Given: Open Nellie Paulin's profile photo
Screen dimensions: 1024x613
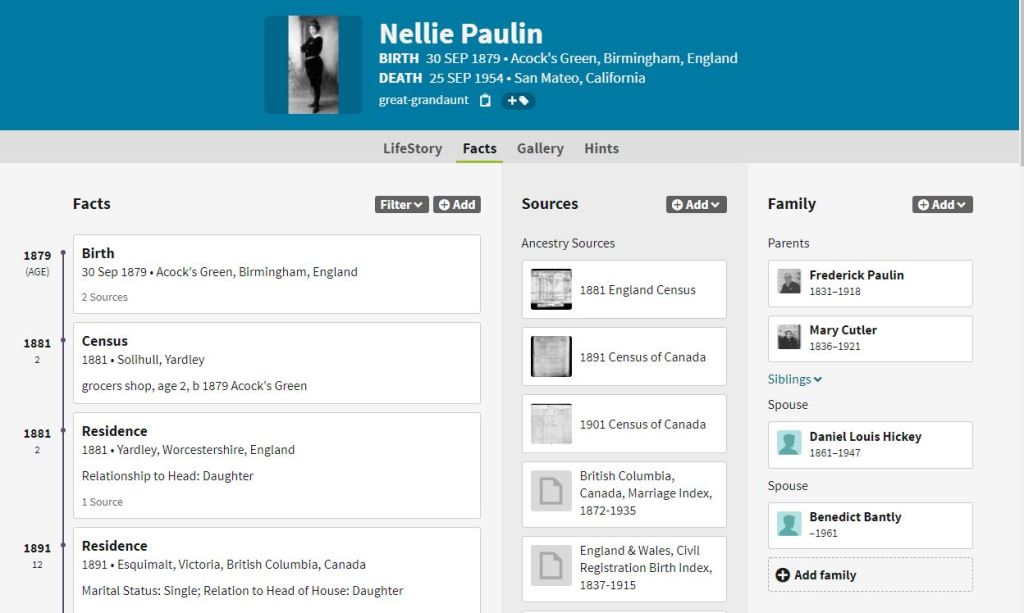Looking at the screenshot, I should tap(313, 64).
